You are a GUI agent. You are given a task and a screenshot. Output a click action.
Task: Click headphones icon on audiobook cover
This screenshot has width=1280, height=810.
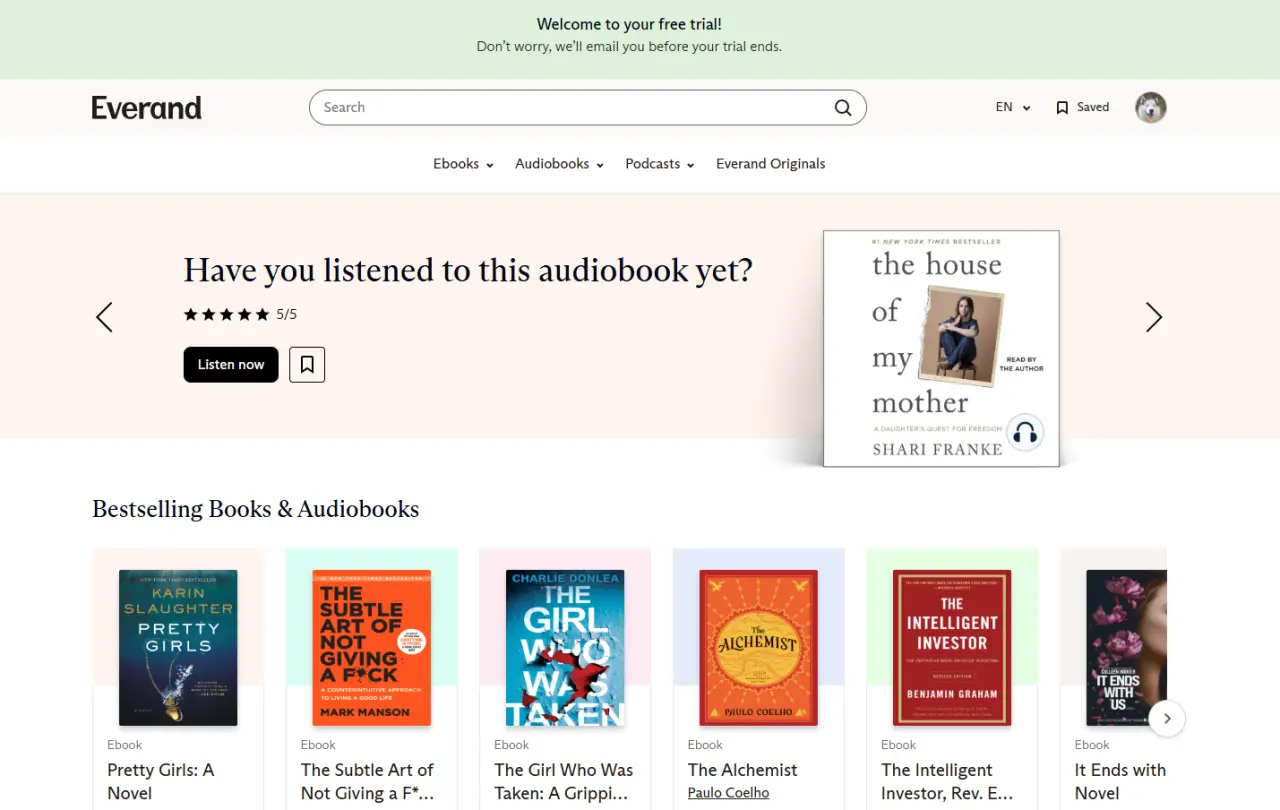click(1024, 433)
